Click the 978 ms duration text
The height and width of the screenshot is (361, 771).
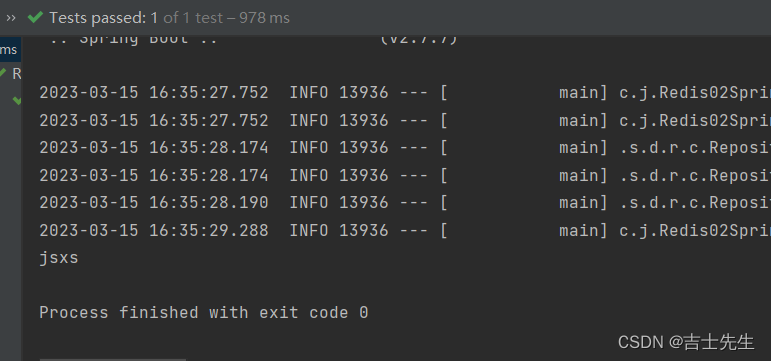coord(265,18)
